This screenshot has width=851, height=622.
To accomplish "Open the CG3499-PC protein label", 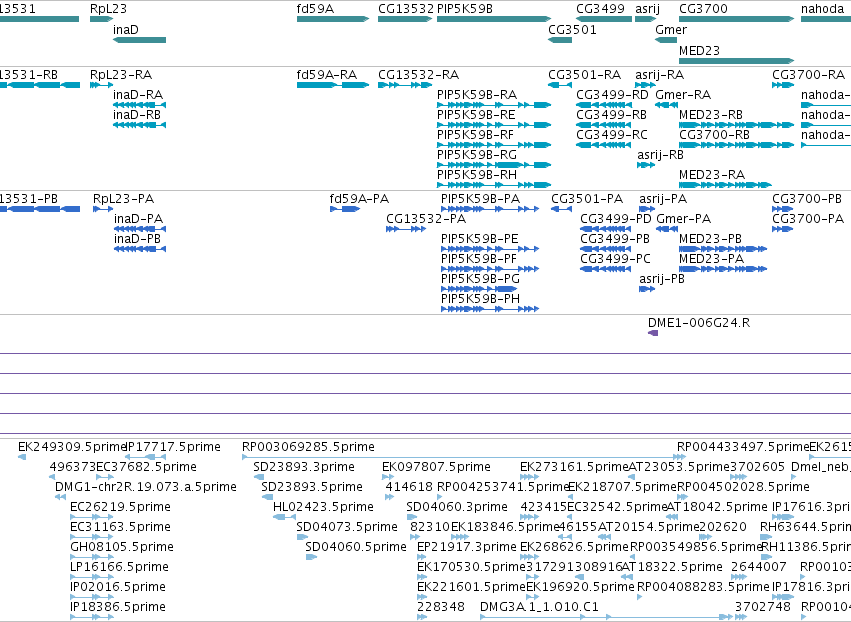I will pyautogui.click(x=615, y=259).
